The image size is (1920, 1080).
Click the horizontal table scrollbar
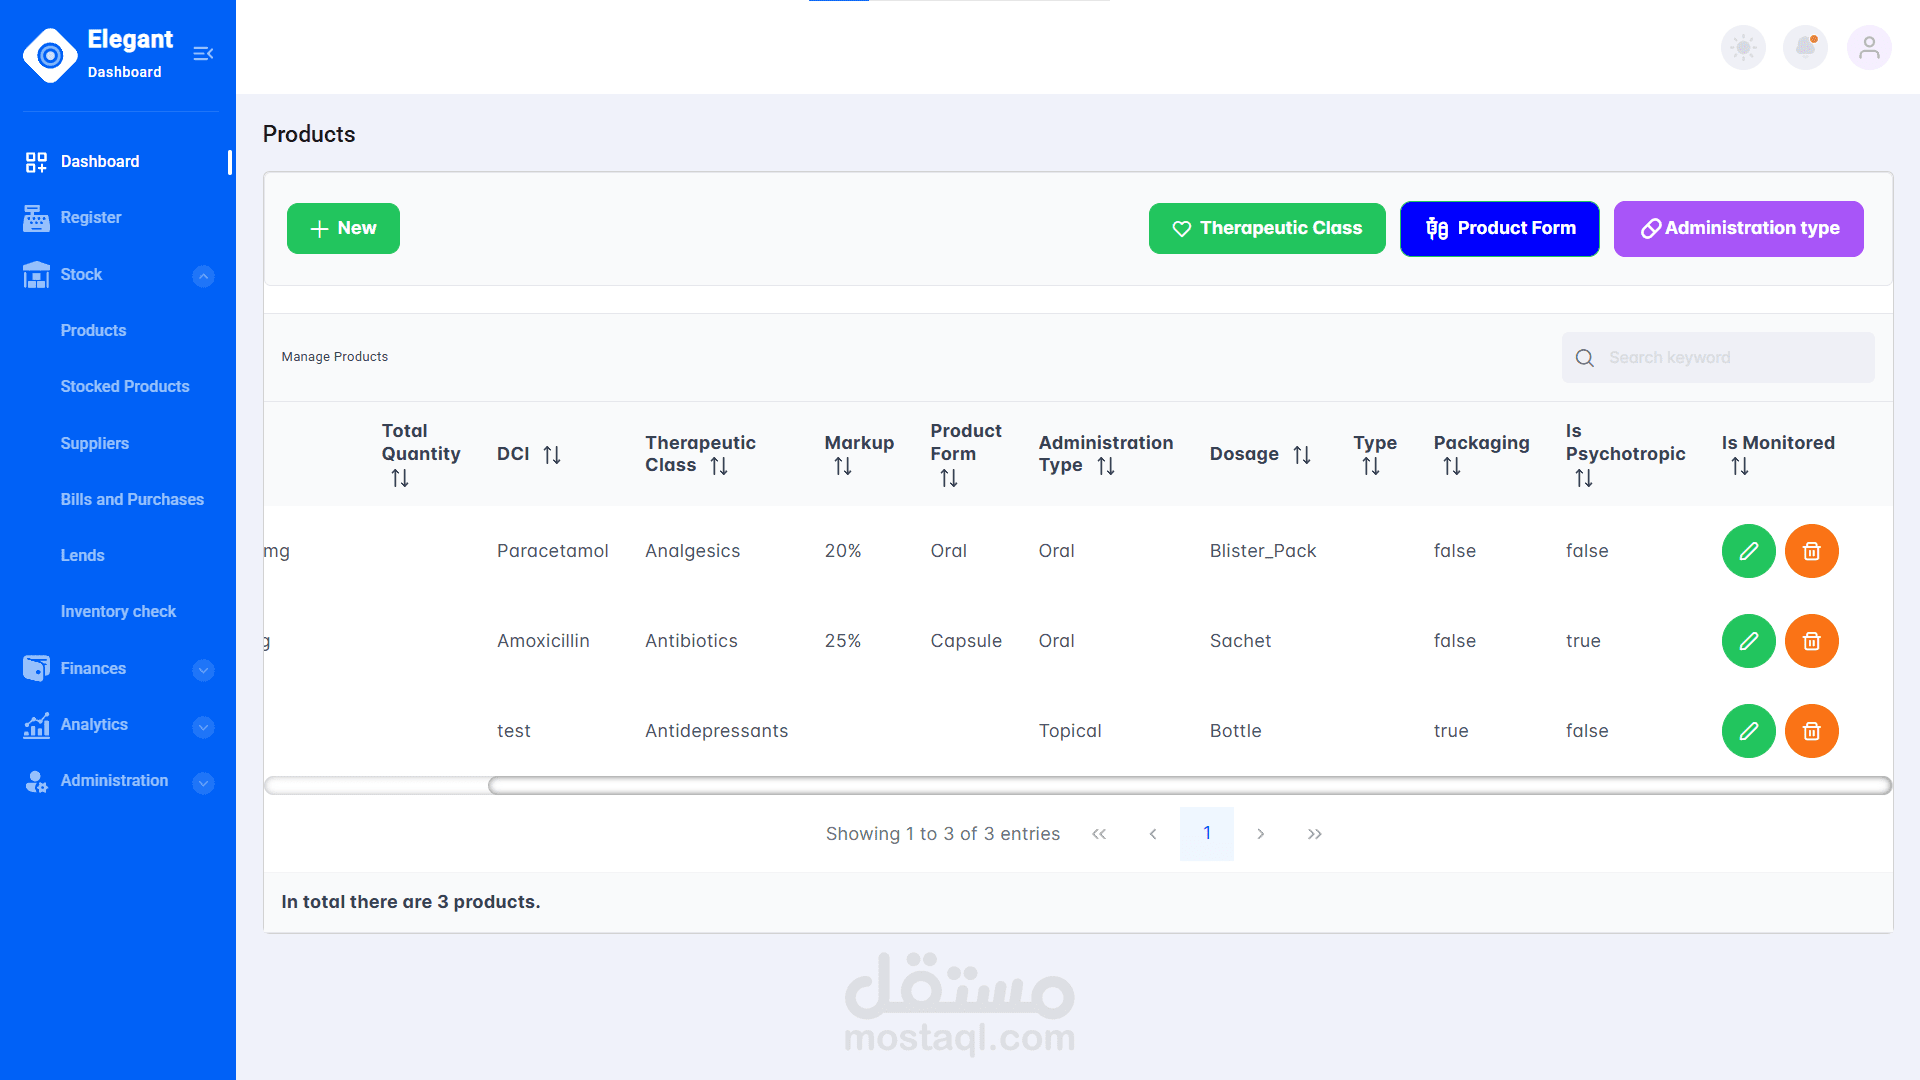(1188, 786)
